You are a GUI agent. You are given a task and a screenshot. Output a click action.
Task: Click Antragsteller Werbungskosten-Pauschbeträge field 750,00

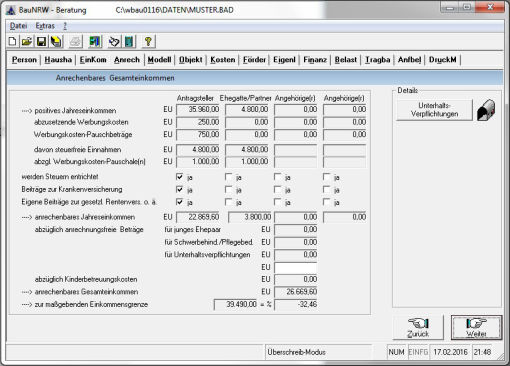click(198, 134)
